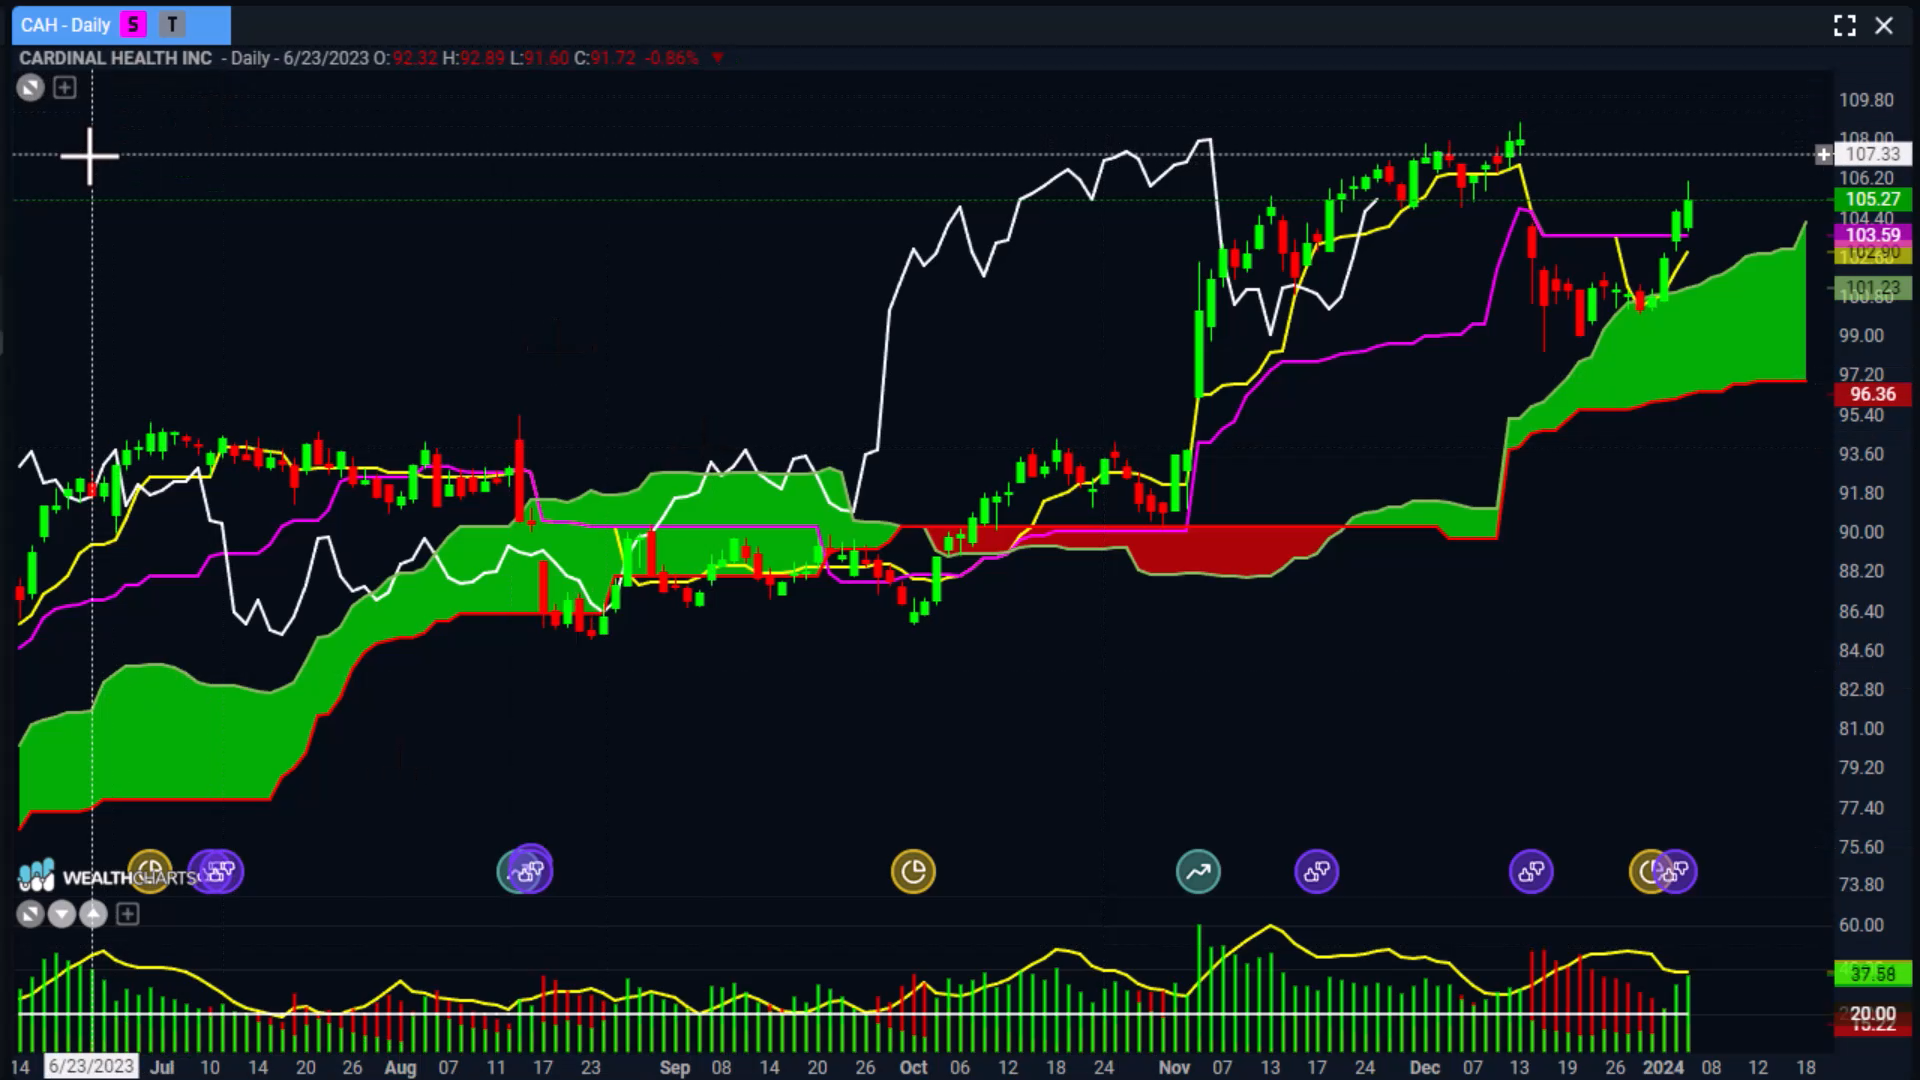Viewport: 1920px width, 1080px height.
Task: Click the 60.00 indicator axis label
Action: point(1861,925)
